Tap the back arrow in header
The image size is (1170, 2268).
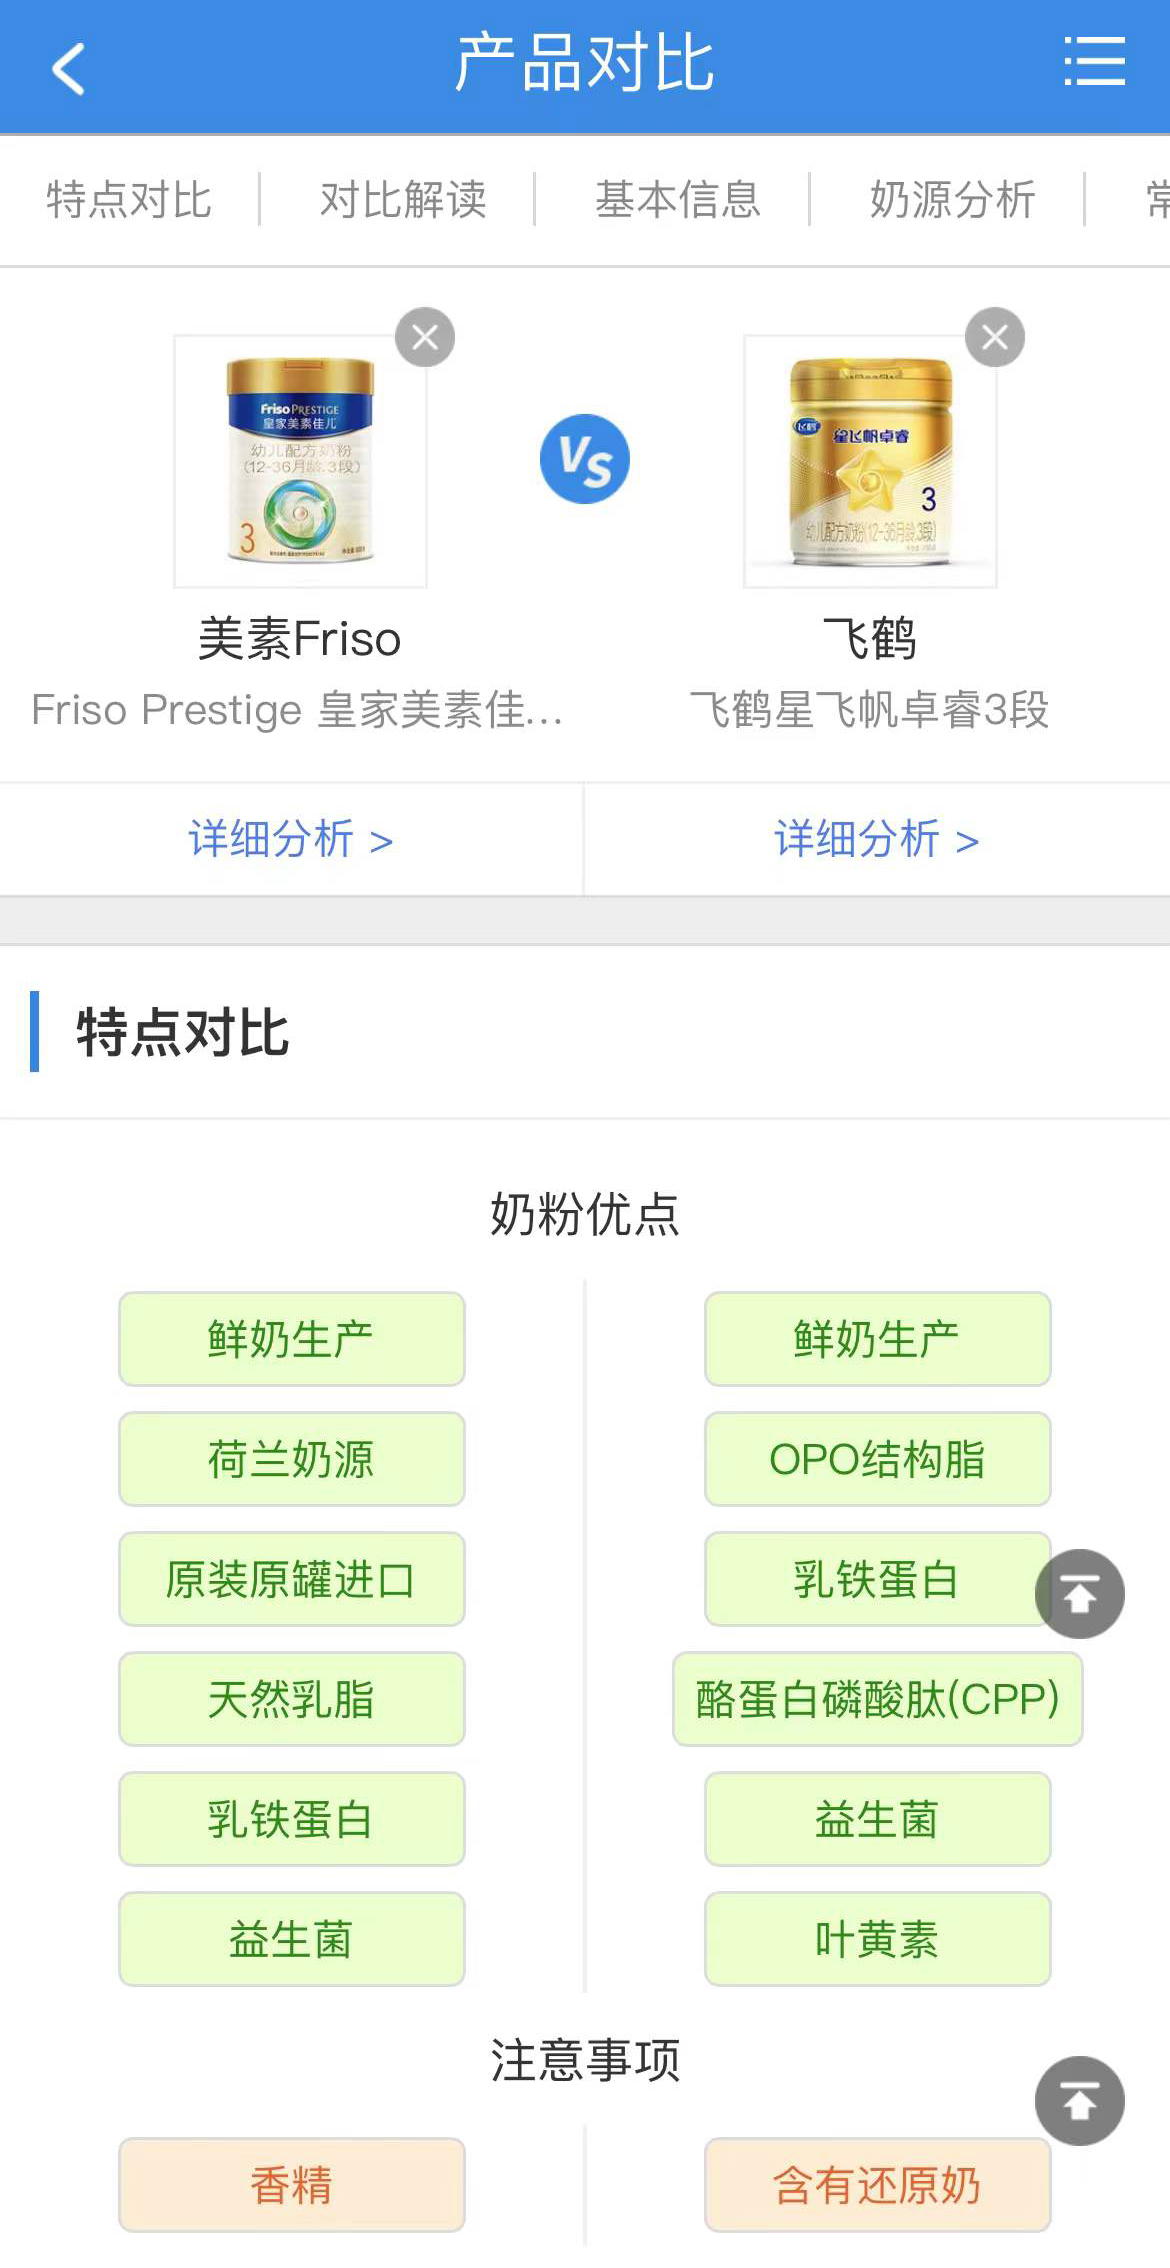coord(68,68)
